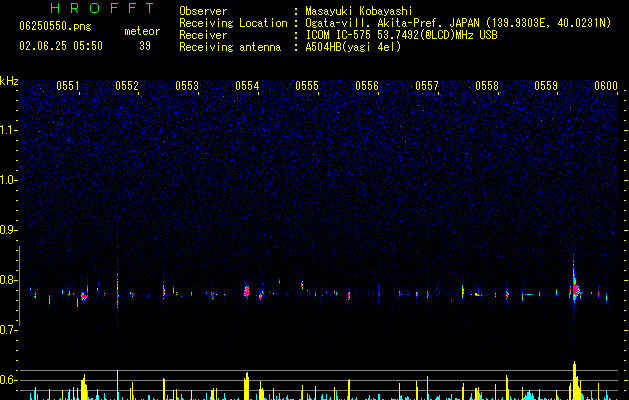The width and height of the screenshot is (629, 400).
Task: Click the Receiving Location label
Action: pos(233,23)
